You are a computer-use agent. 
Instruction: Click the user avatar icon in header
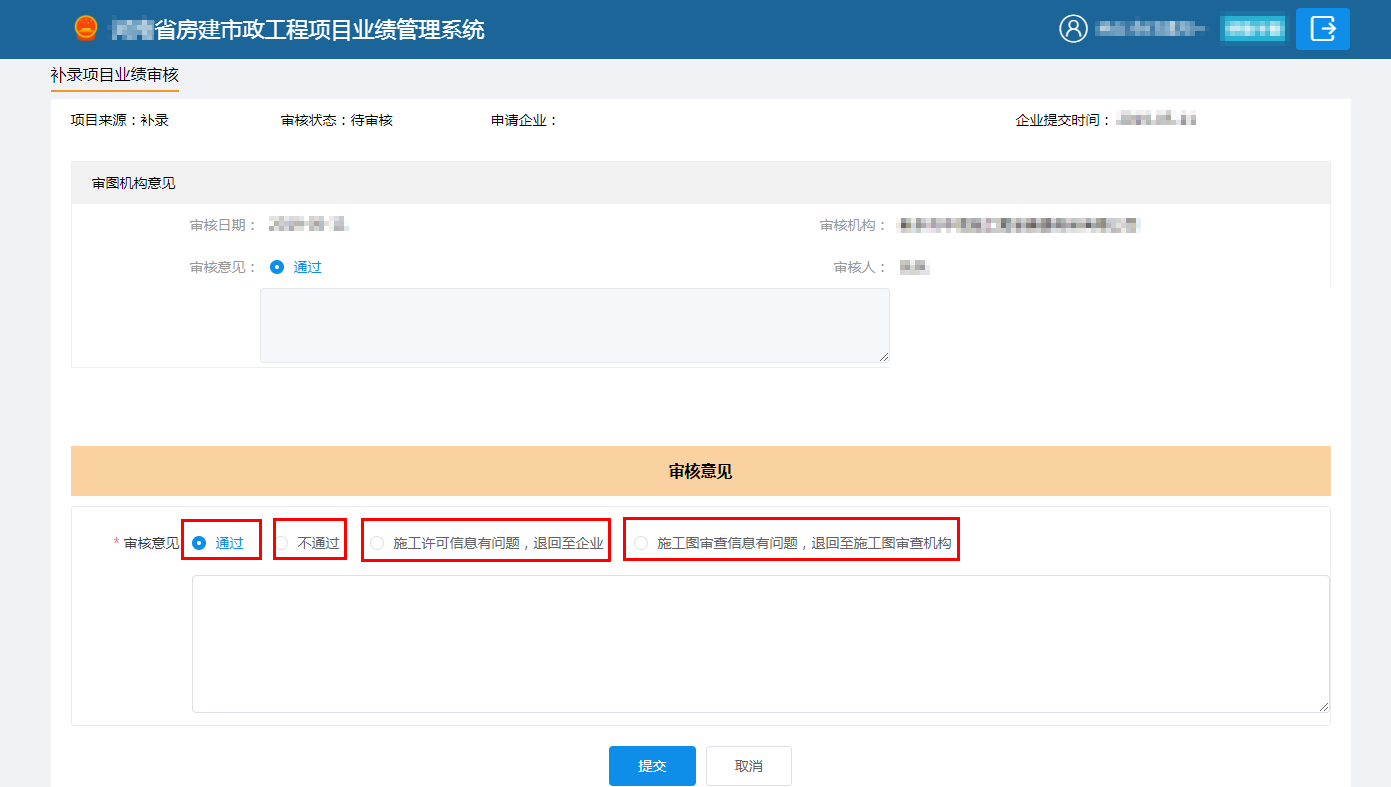click(1073, 29)
